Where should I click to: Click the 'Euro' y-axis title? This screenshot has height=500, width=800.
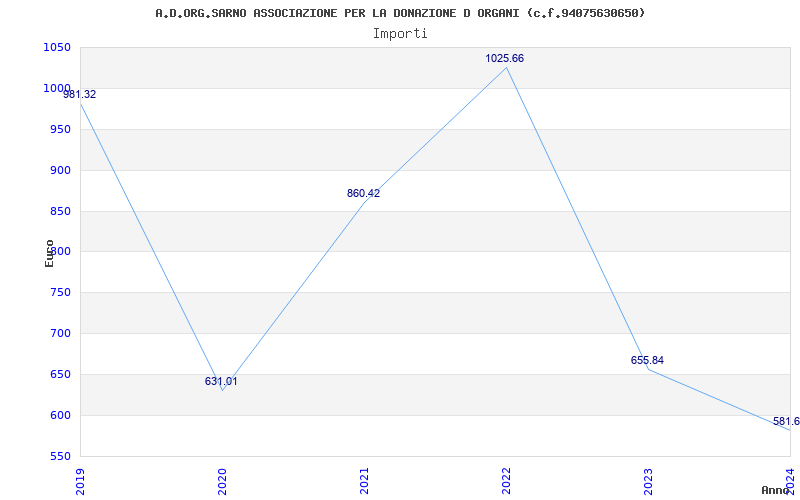point(49,253)
